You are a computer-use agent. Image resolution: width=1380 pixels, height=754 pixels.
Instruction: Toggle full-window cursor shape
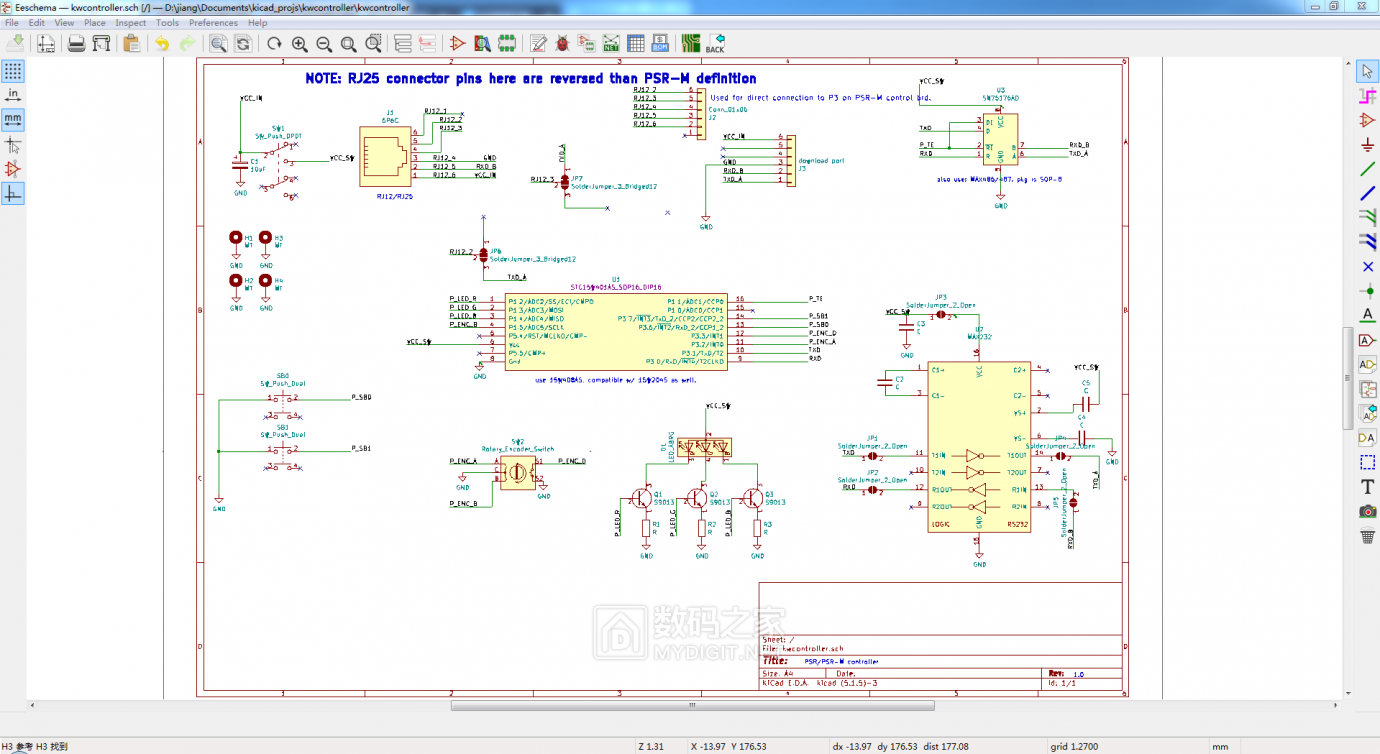(x=13, y=145)
